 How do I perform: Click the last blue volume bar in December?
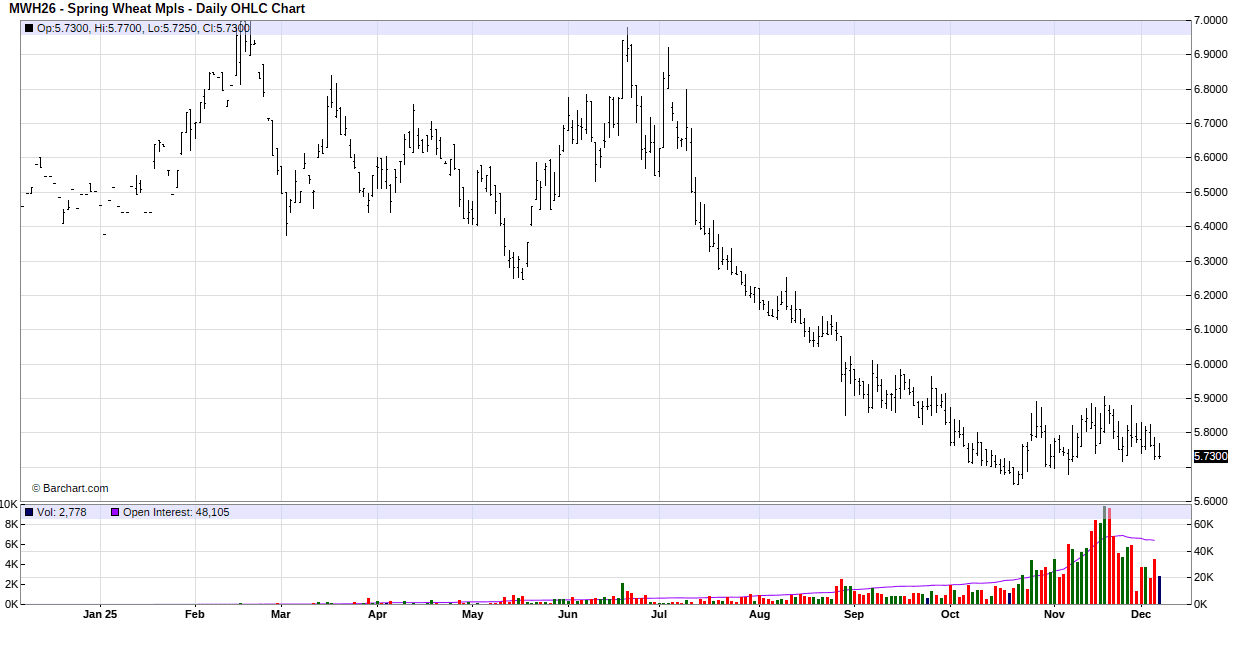coord(1159,590)
